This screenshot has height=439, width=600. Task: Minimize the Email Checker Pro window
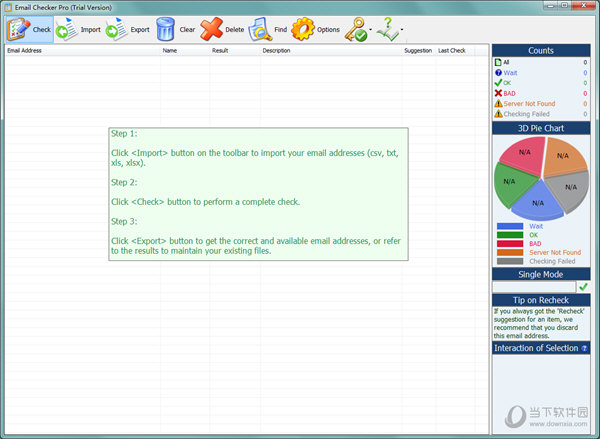click(x=550, y=5)
